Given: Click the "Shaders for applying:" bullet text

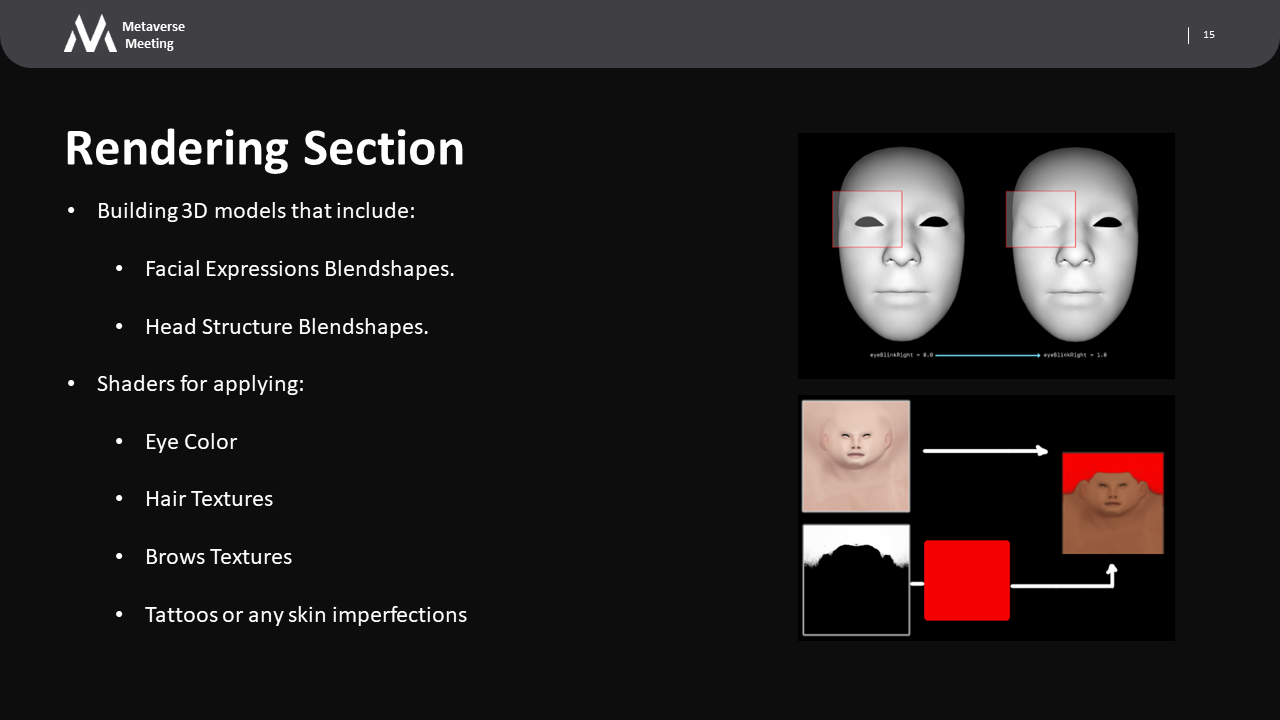Looking at the screenshot, I should pyautogui.click(x=200, y=384).
